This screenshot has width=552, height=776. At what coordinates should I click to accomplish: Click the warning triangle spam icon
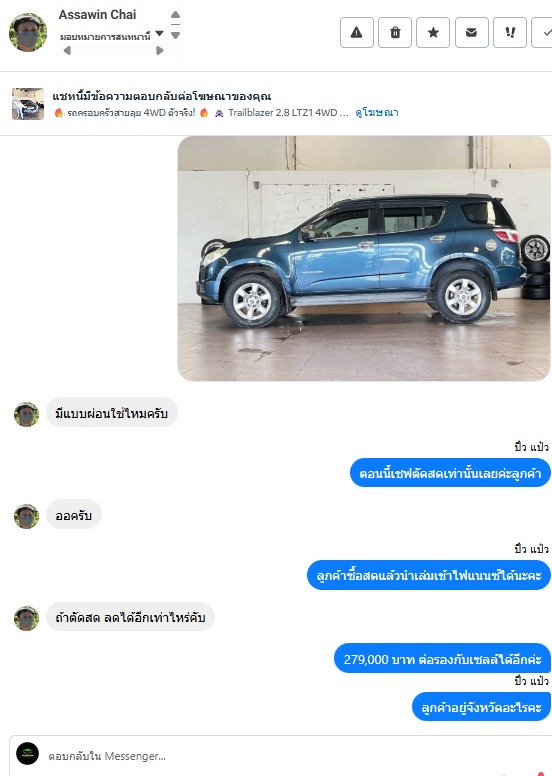coord(356,33)
